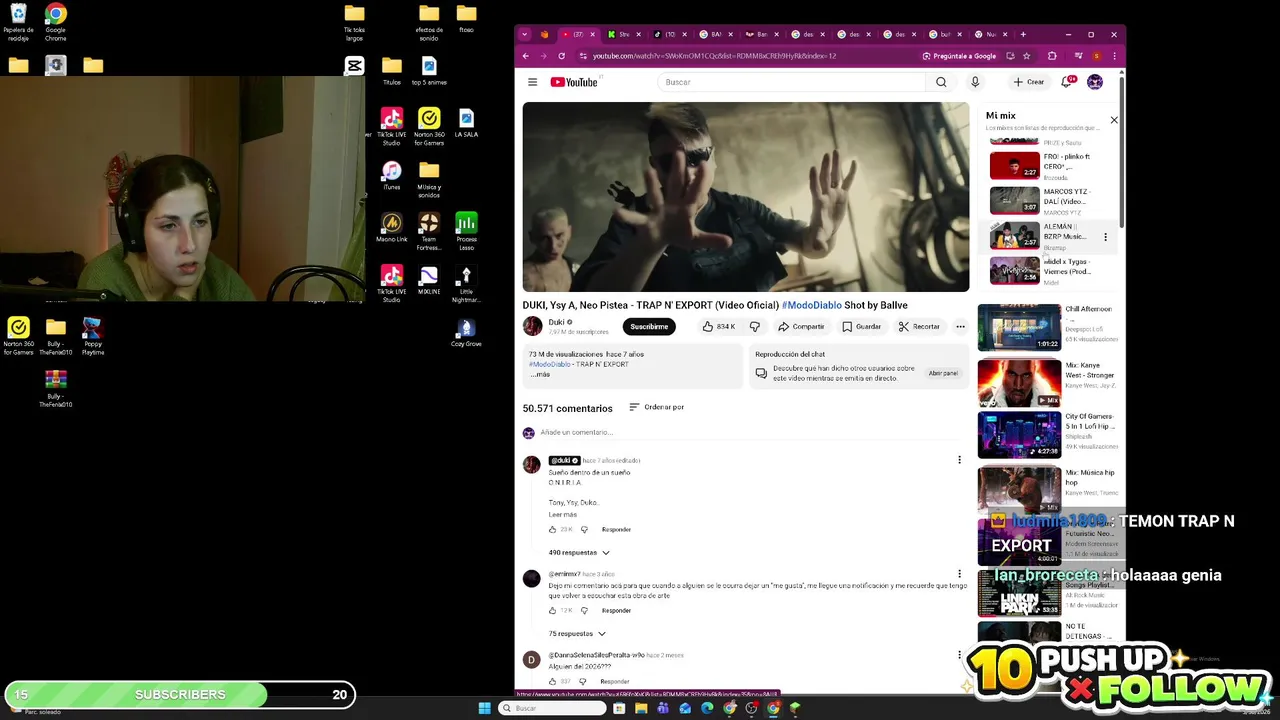1280x720 pixels.
Task: Expand video description with ...más
Action: pyautogui.click(x=541, y=373)
